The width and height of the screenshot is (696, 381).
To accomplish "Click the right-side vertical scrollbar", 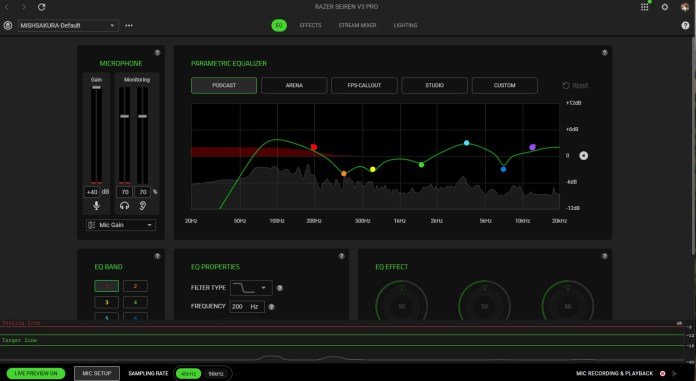I will [x=694, y=147].
